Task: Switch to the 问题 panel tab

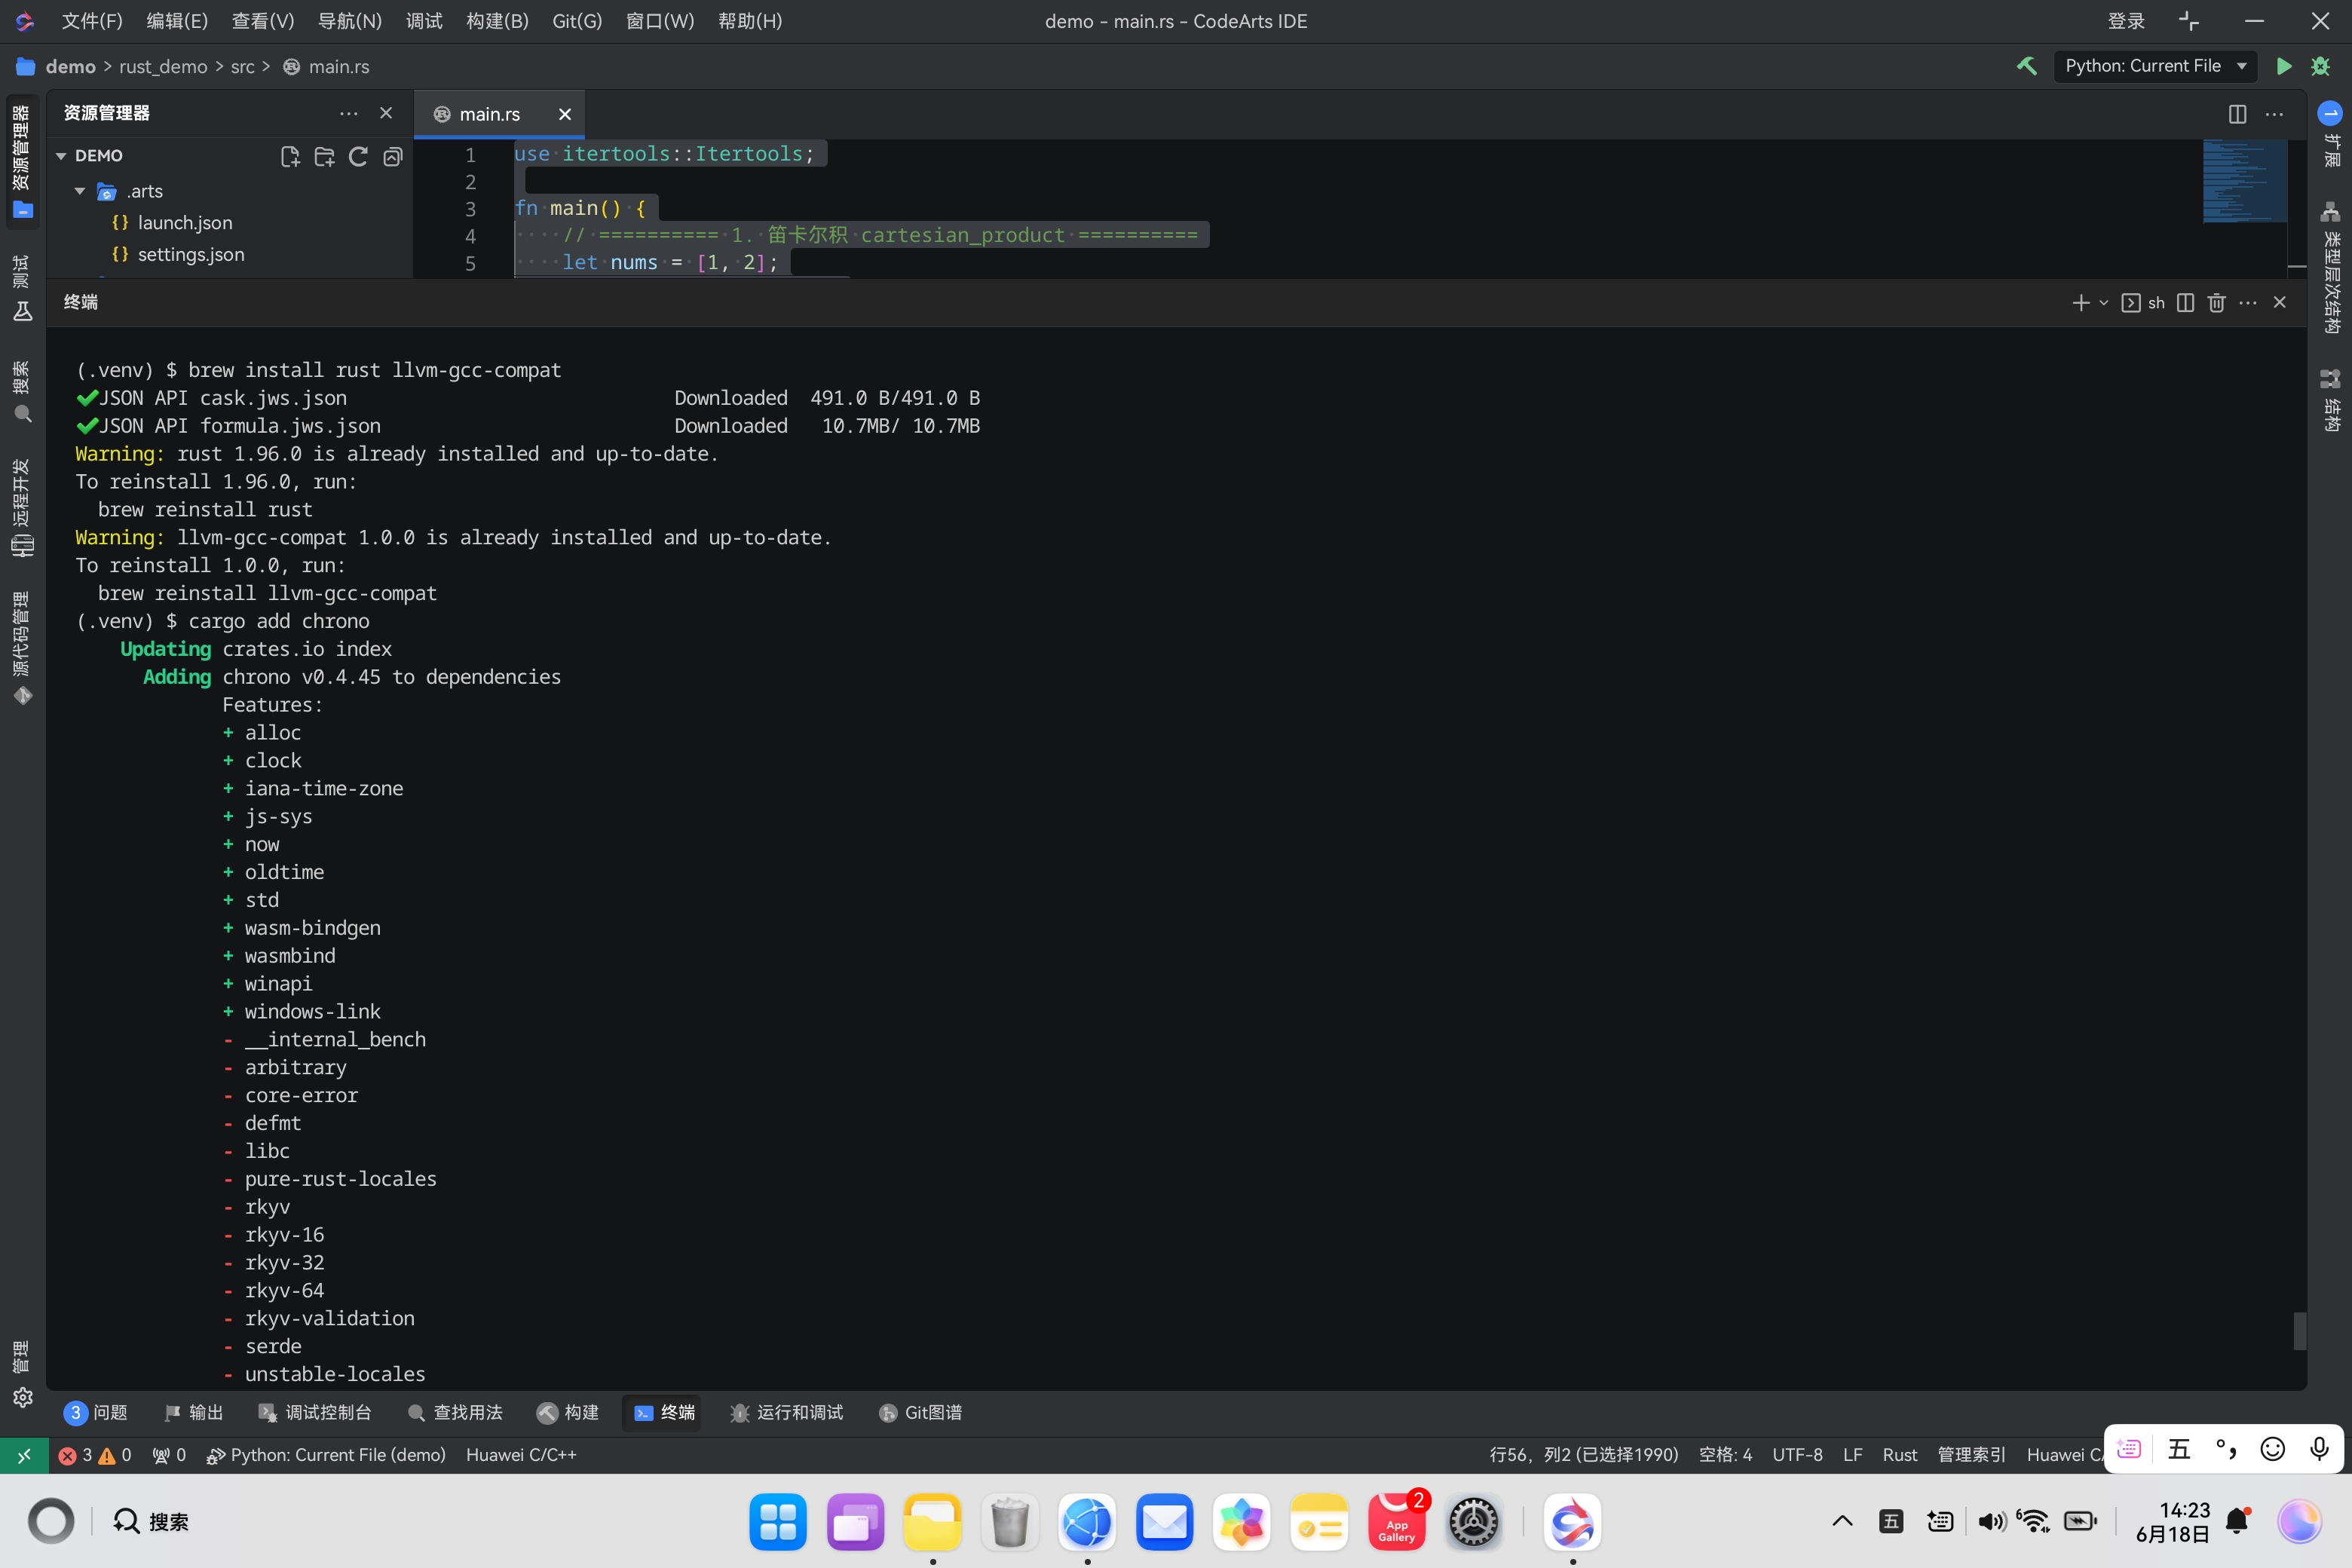Action: [x=96, y=1412]
